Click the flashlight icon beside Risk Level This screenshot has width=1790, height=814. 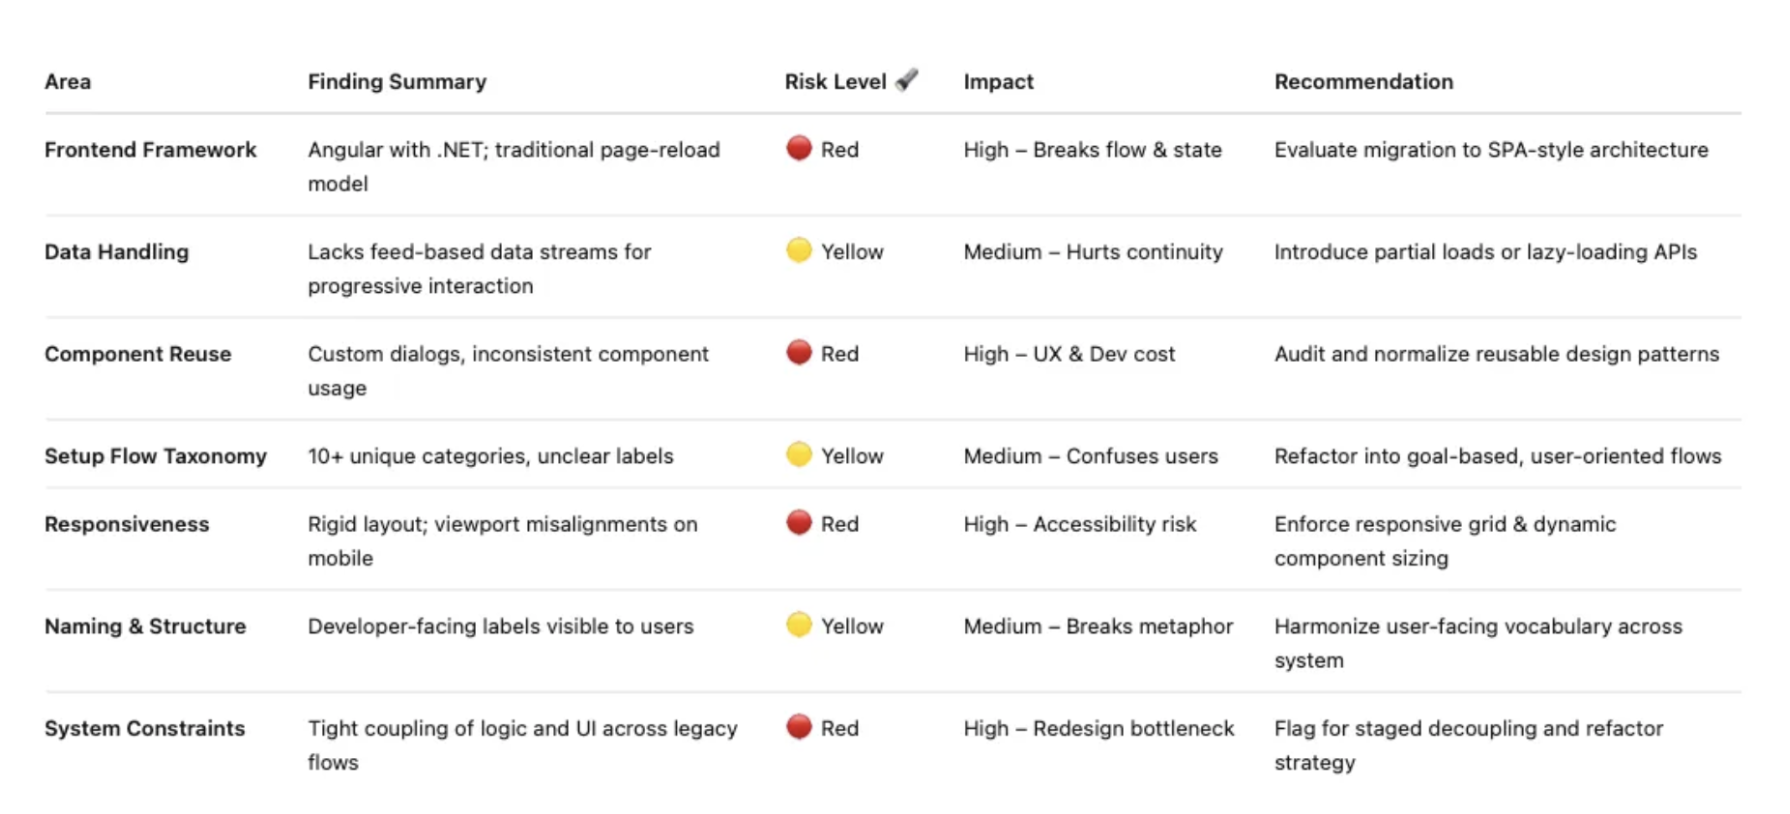coord(907,80)
